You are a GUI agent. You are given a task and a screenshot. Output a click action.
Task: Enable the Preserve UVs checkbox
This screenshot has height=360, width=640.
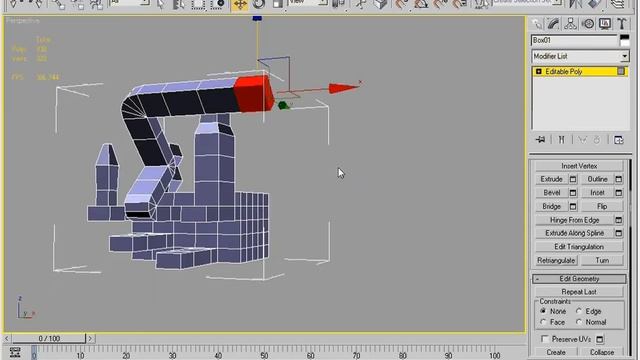[x=544, y=339]
